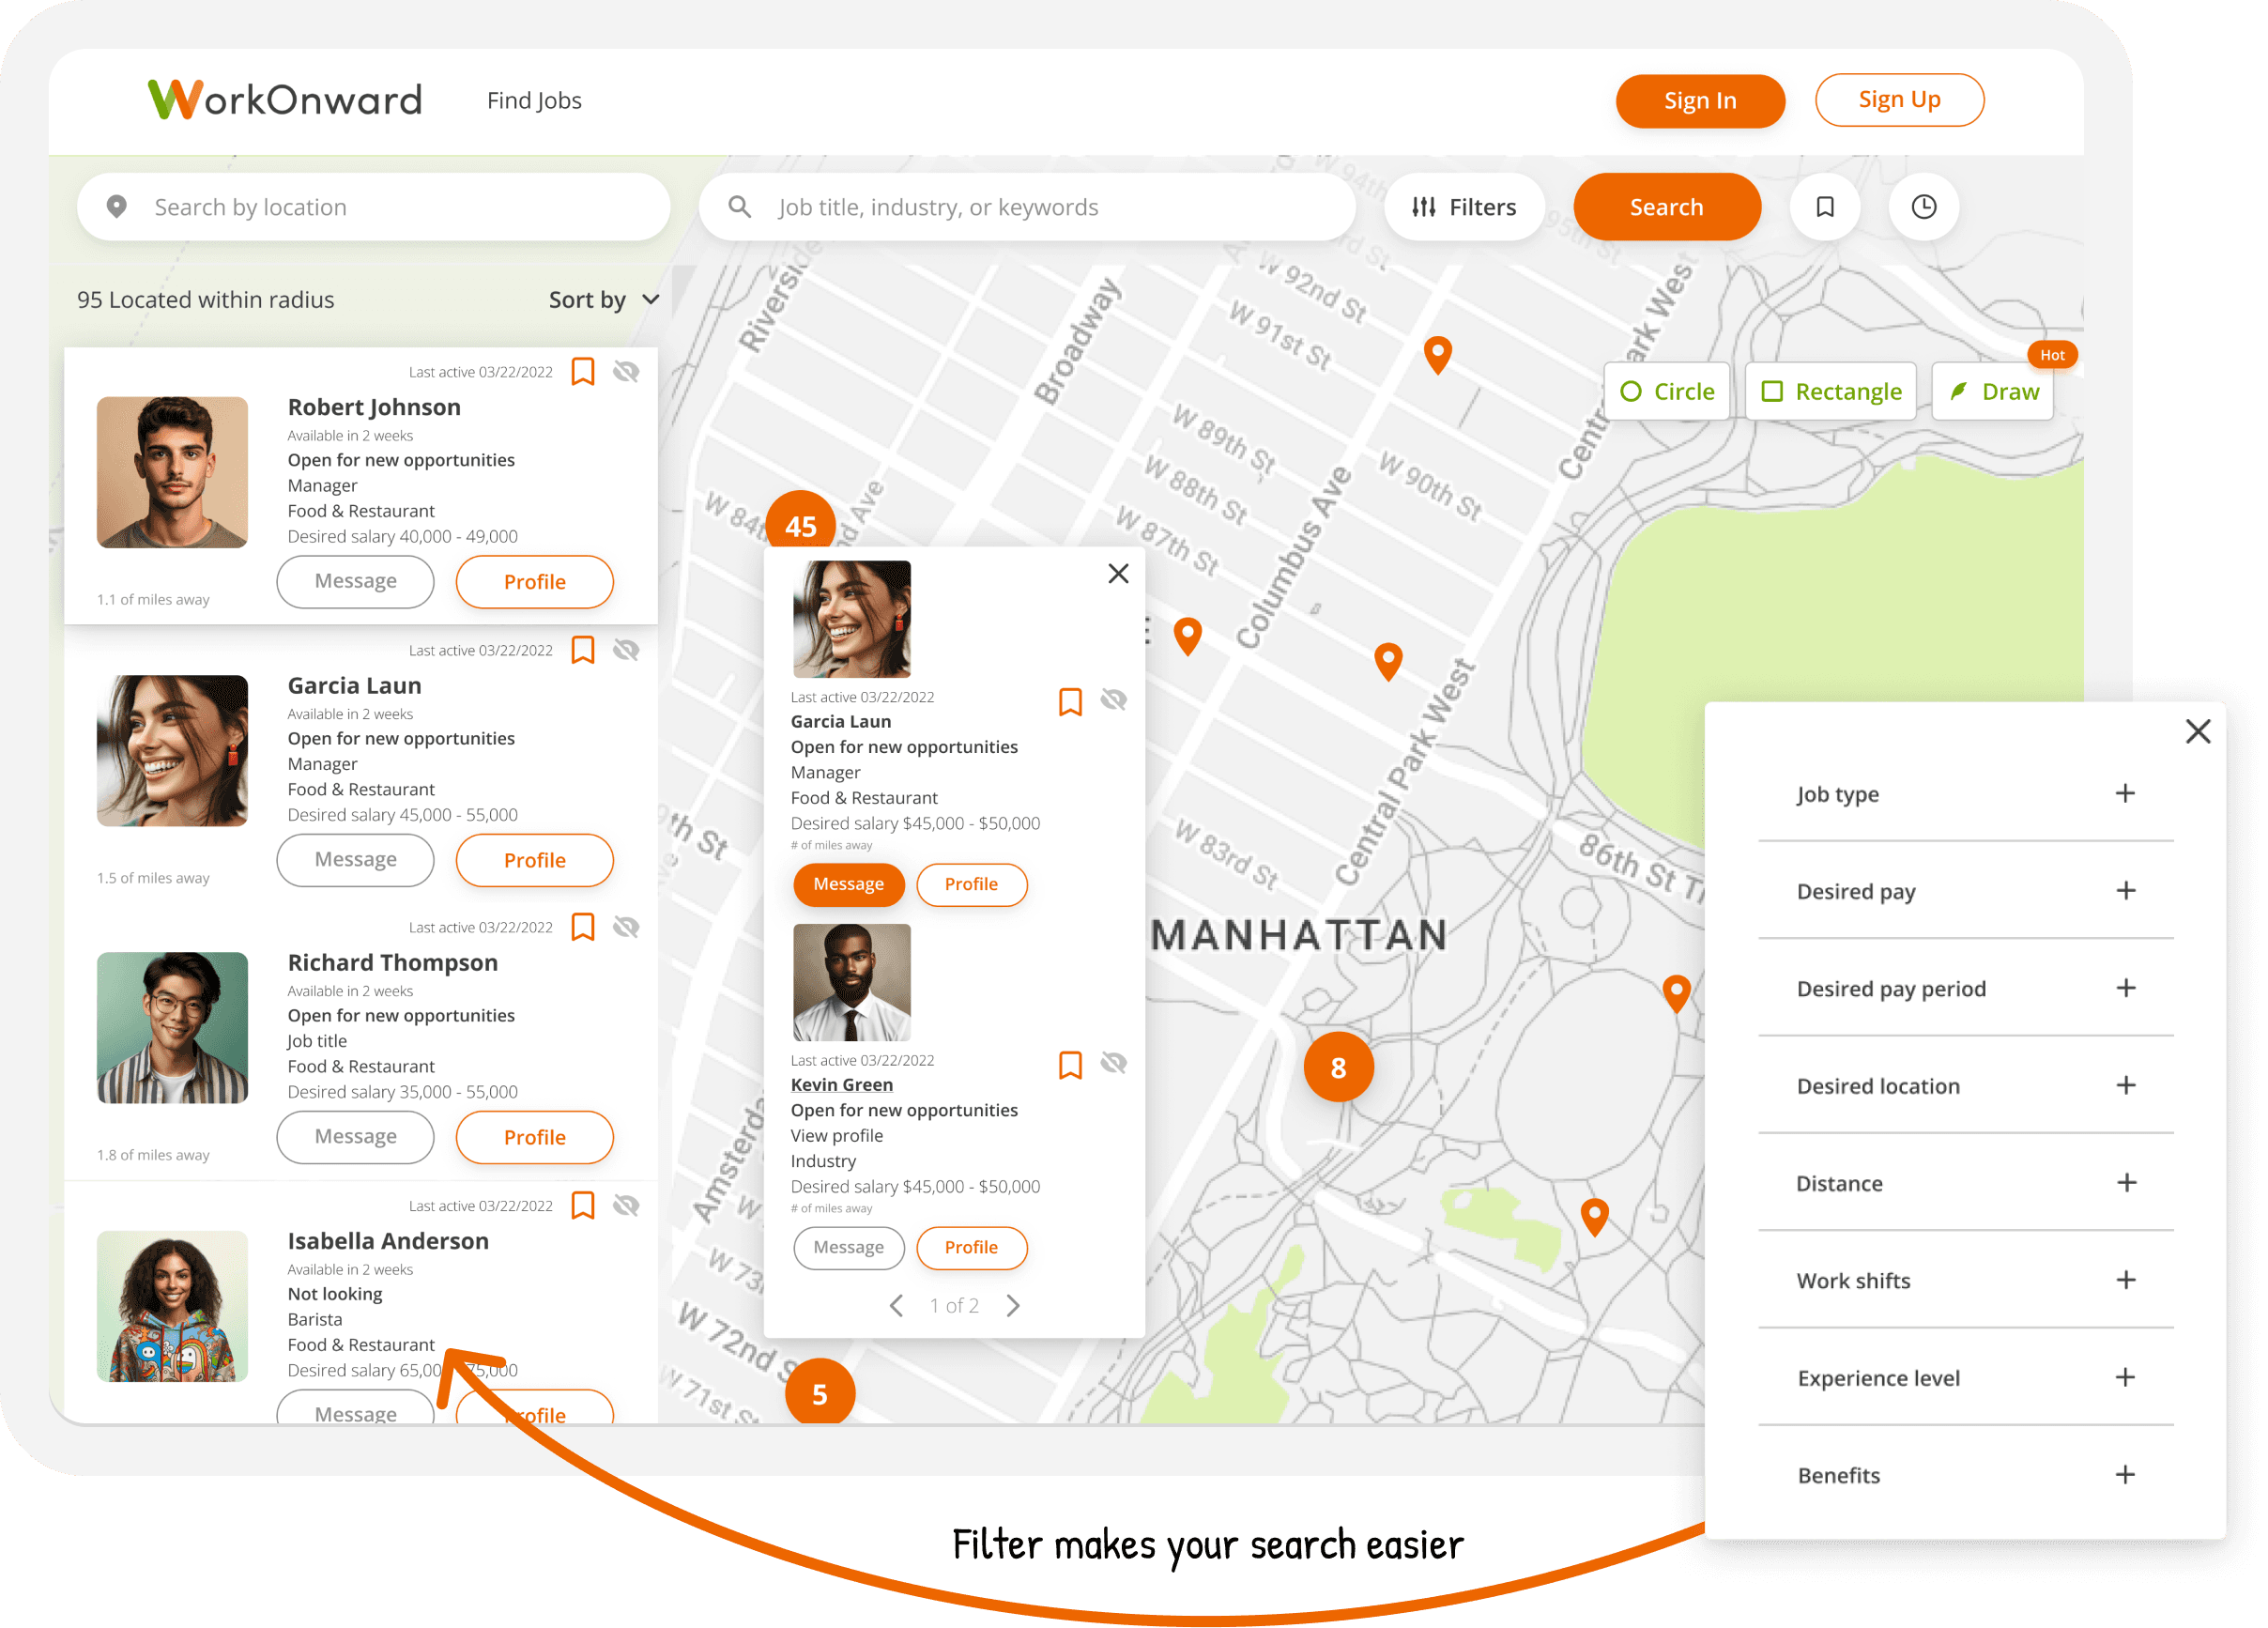The width and height of the screenshot is (2268, 1628).
Task: Go to next page in popup
Action: [x=1013, y=1305]
